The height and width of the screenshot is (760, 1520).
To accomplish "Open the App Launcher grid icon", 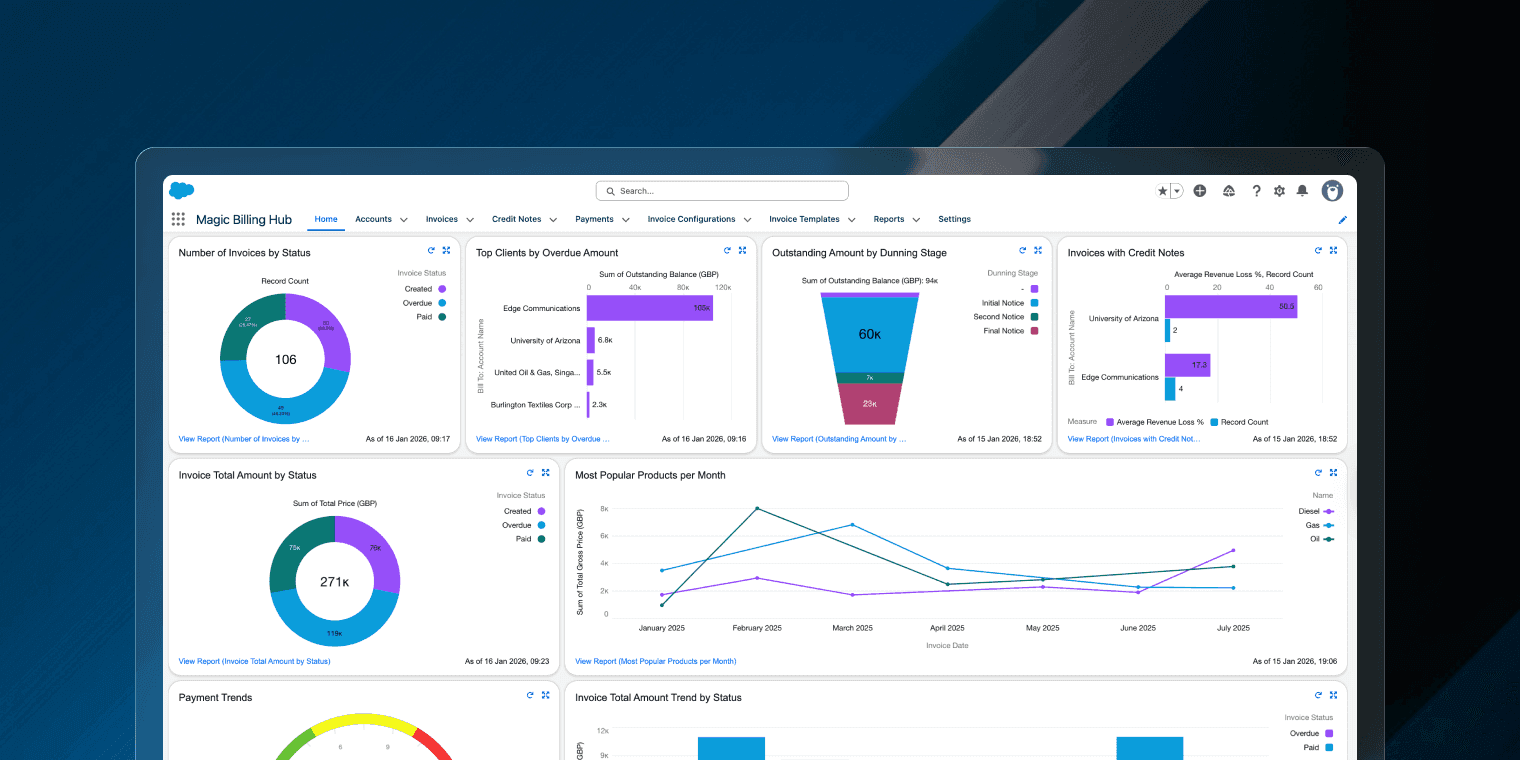I will (x=178, y=219).
